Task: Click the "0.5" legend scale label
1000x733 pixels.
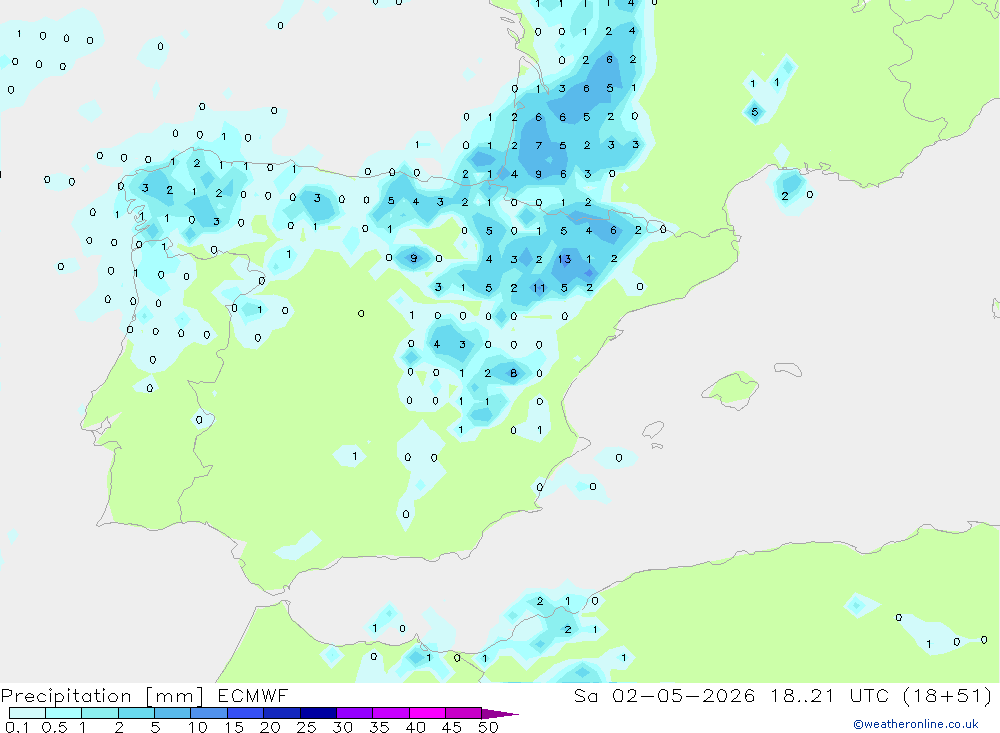Action: point(54,727)
